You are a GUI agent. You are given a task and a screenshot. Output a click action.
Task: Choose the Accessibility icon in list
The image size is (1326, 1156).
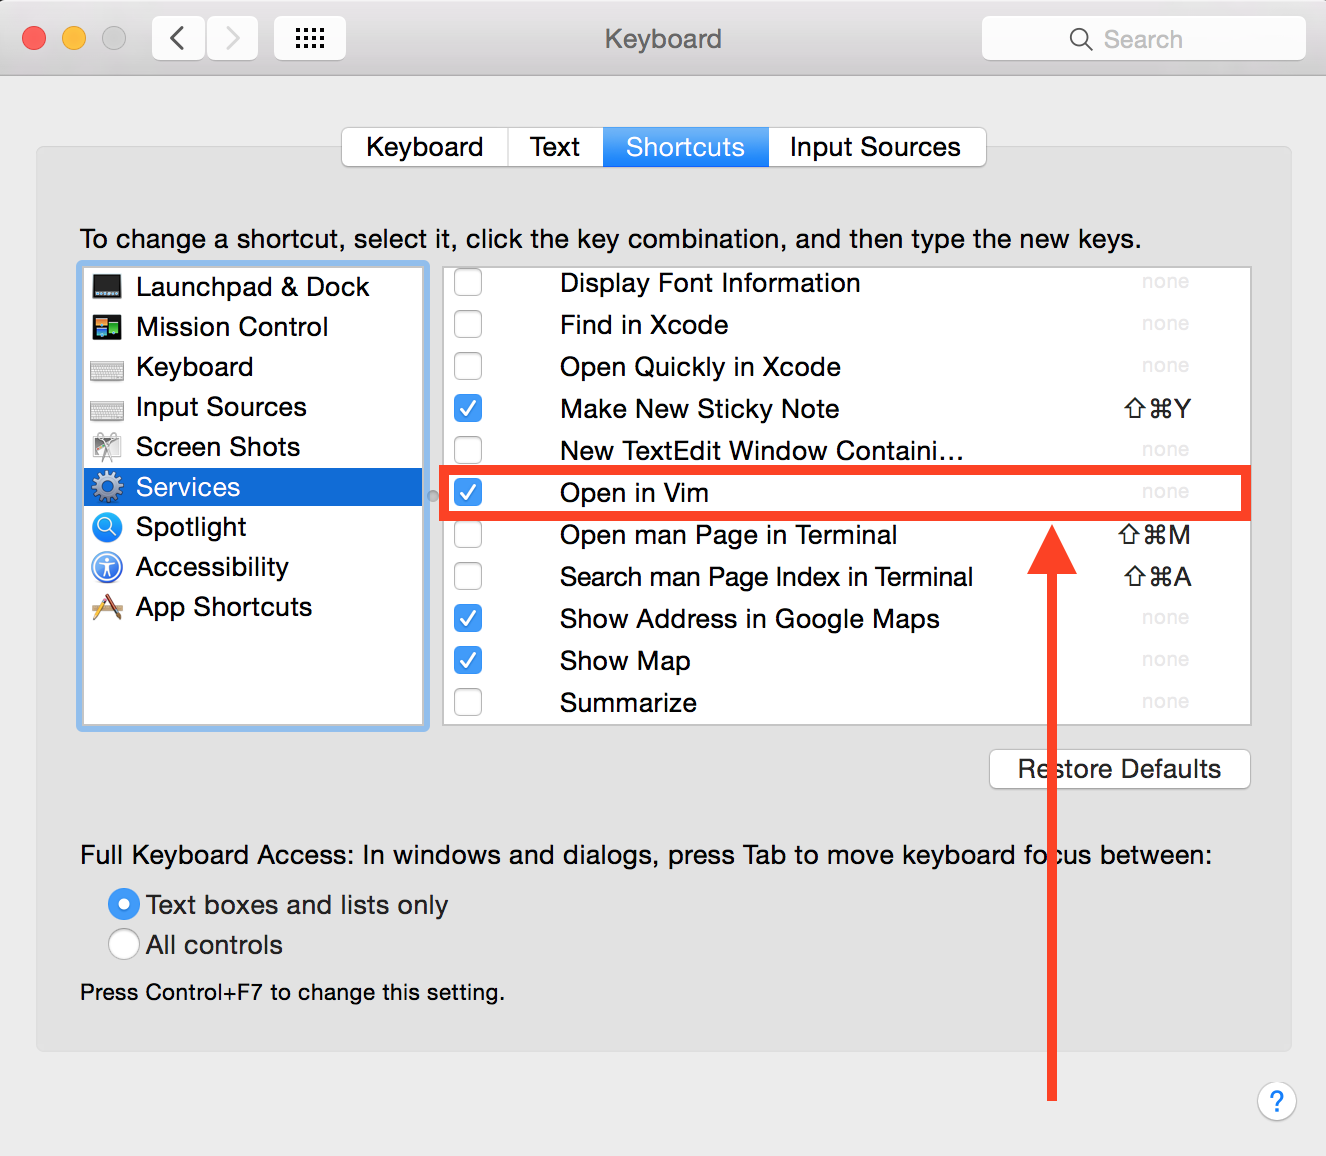tap(107, 567)
